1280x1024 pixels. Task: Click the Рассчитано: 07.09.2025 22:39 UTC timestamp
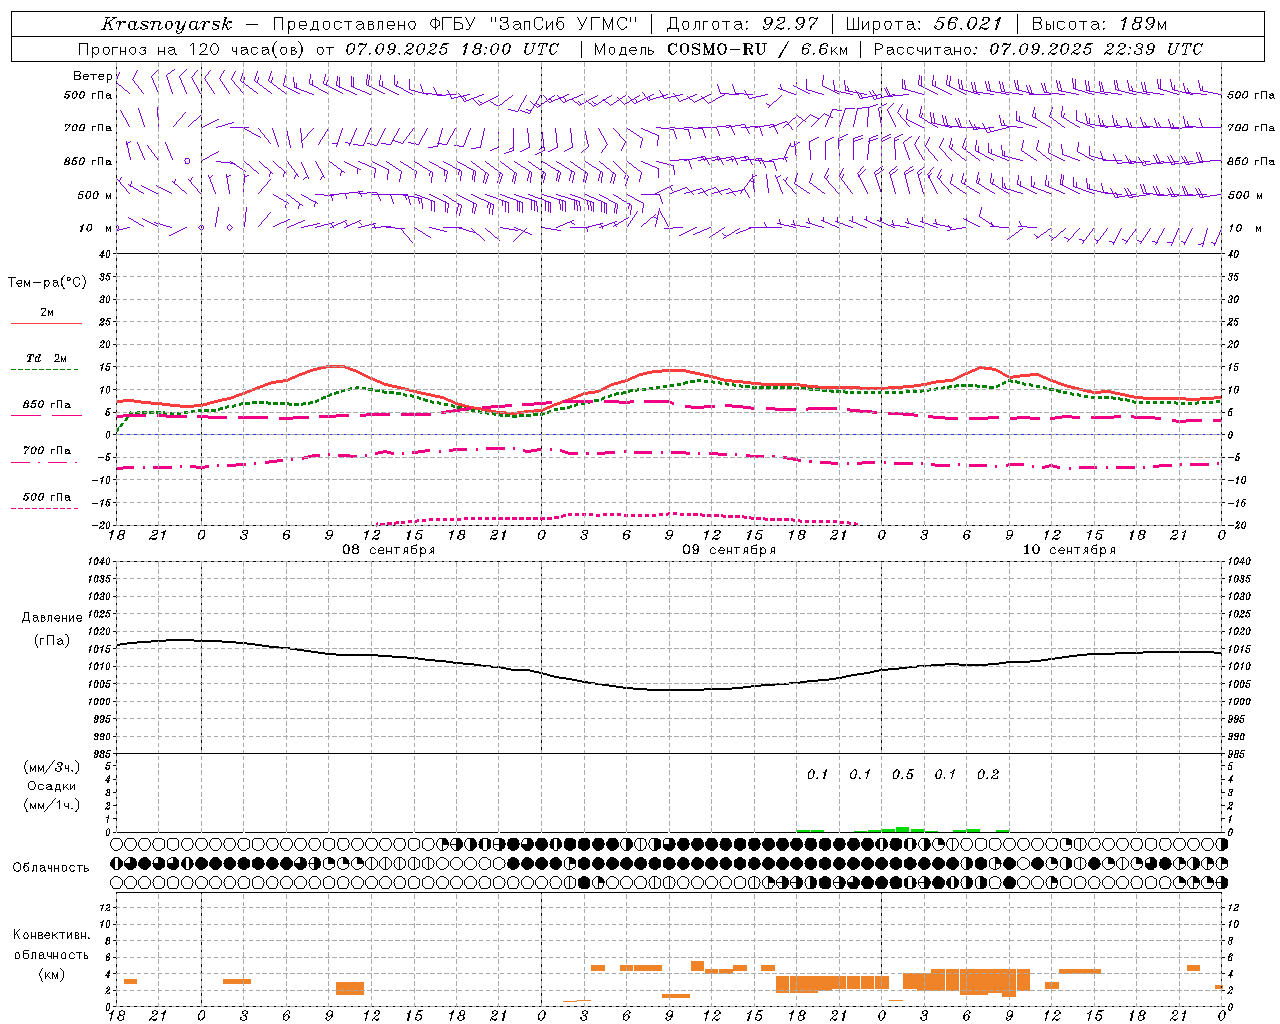tap(1038, 49)
